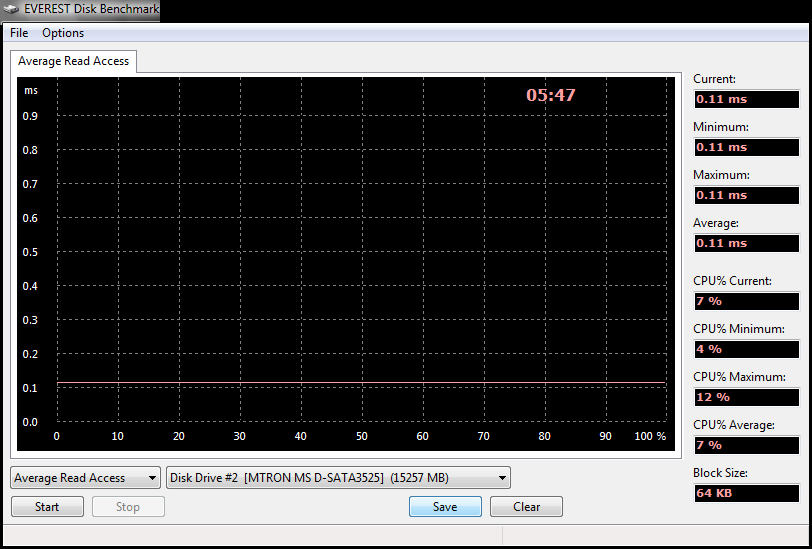Click the CPU% Current 7 % value
The width and height of the screenshot is (812, 549).
pyautogui.click(x=747, y=301)
